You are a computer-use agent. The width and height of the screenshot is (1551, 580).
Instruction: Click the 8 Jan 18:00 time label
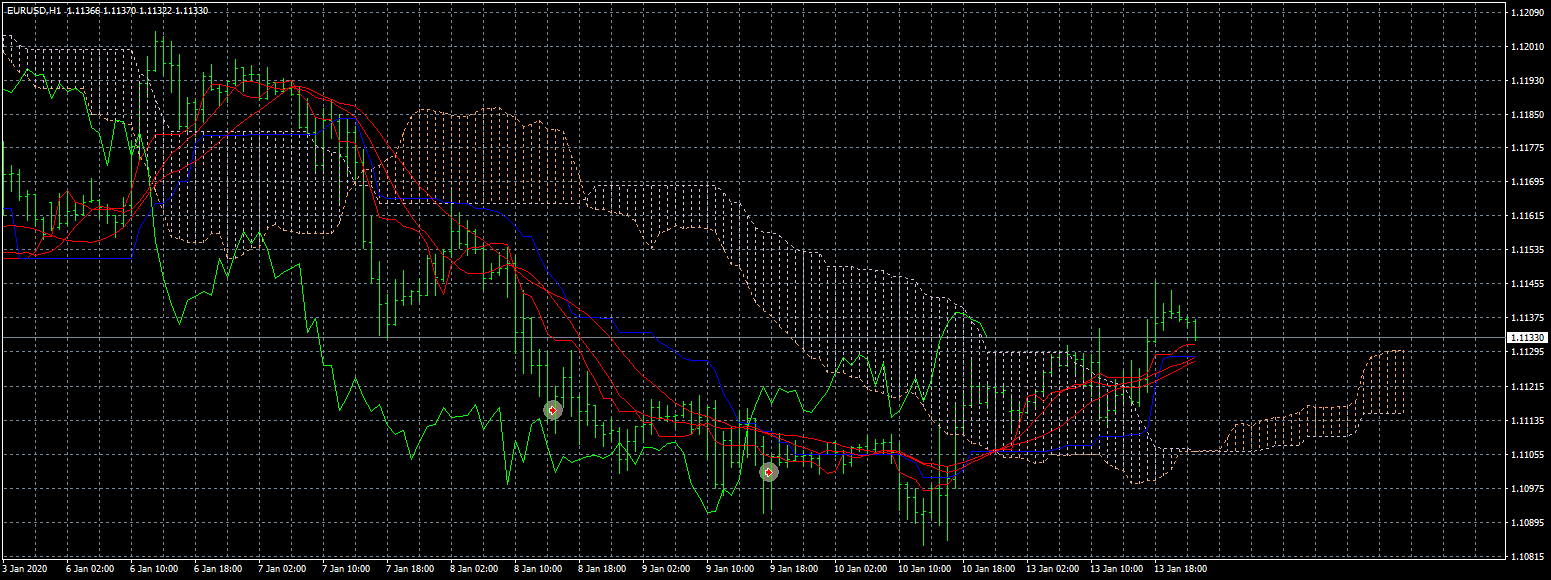(602, 569)
